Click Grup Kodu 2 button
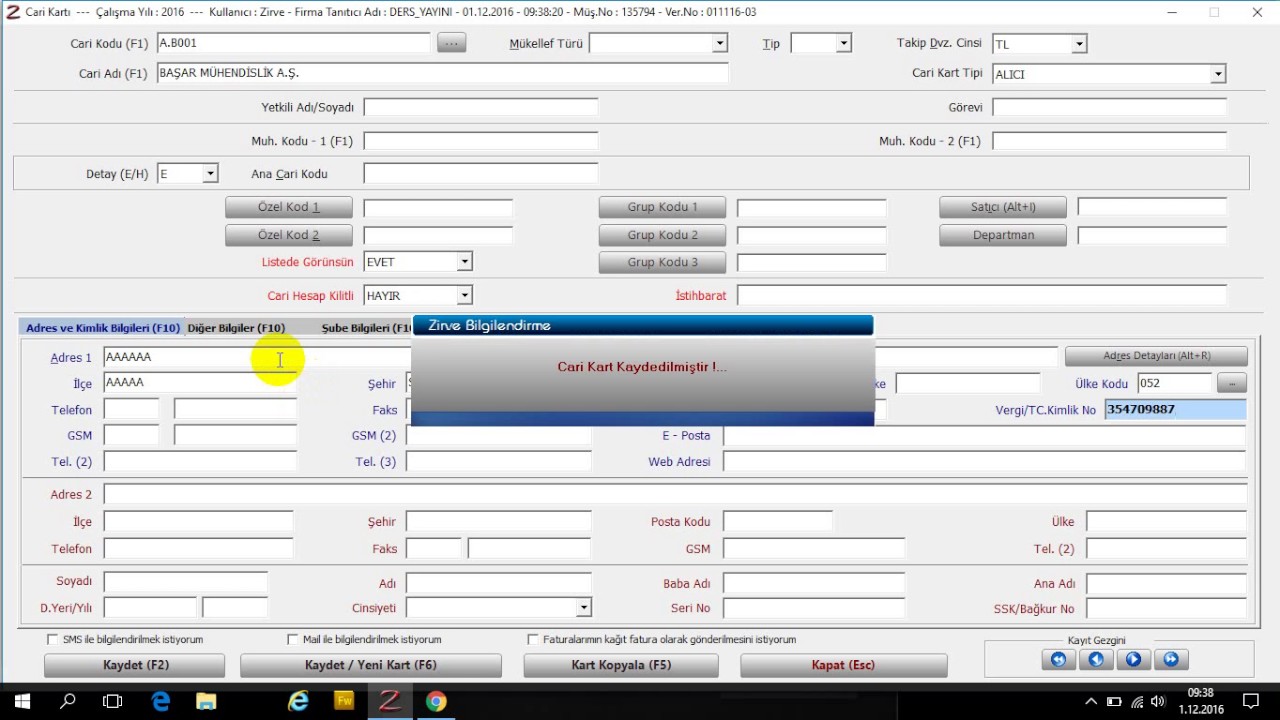This screenshot has height=720, width=1280. pyautogui.click(x=663, y=235)
